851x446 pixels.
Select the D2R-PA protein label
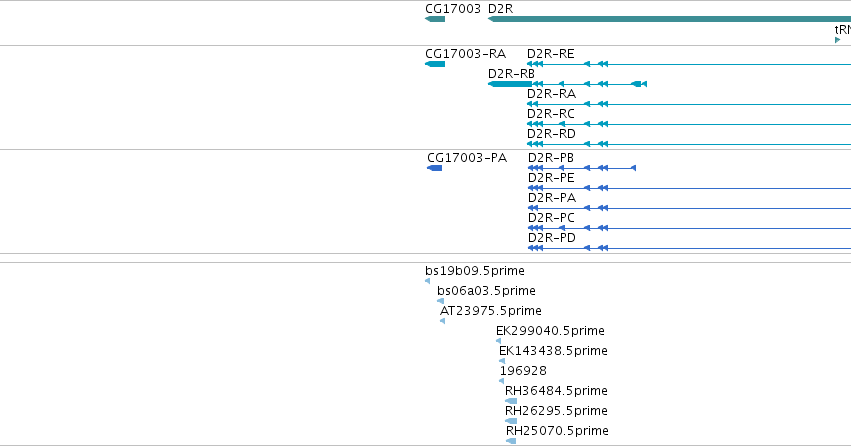click(x=551, y=198)
